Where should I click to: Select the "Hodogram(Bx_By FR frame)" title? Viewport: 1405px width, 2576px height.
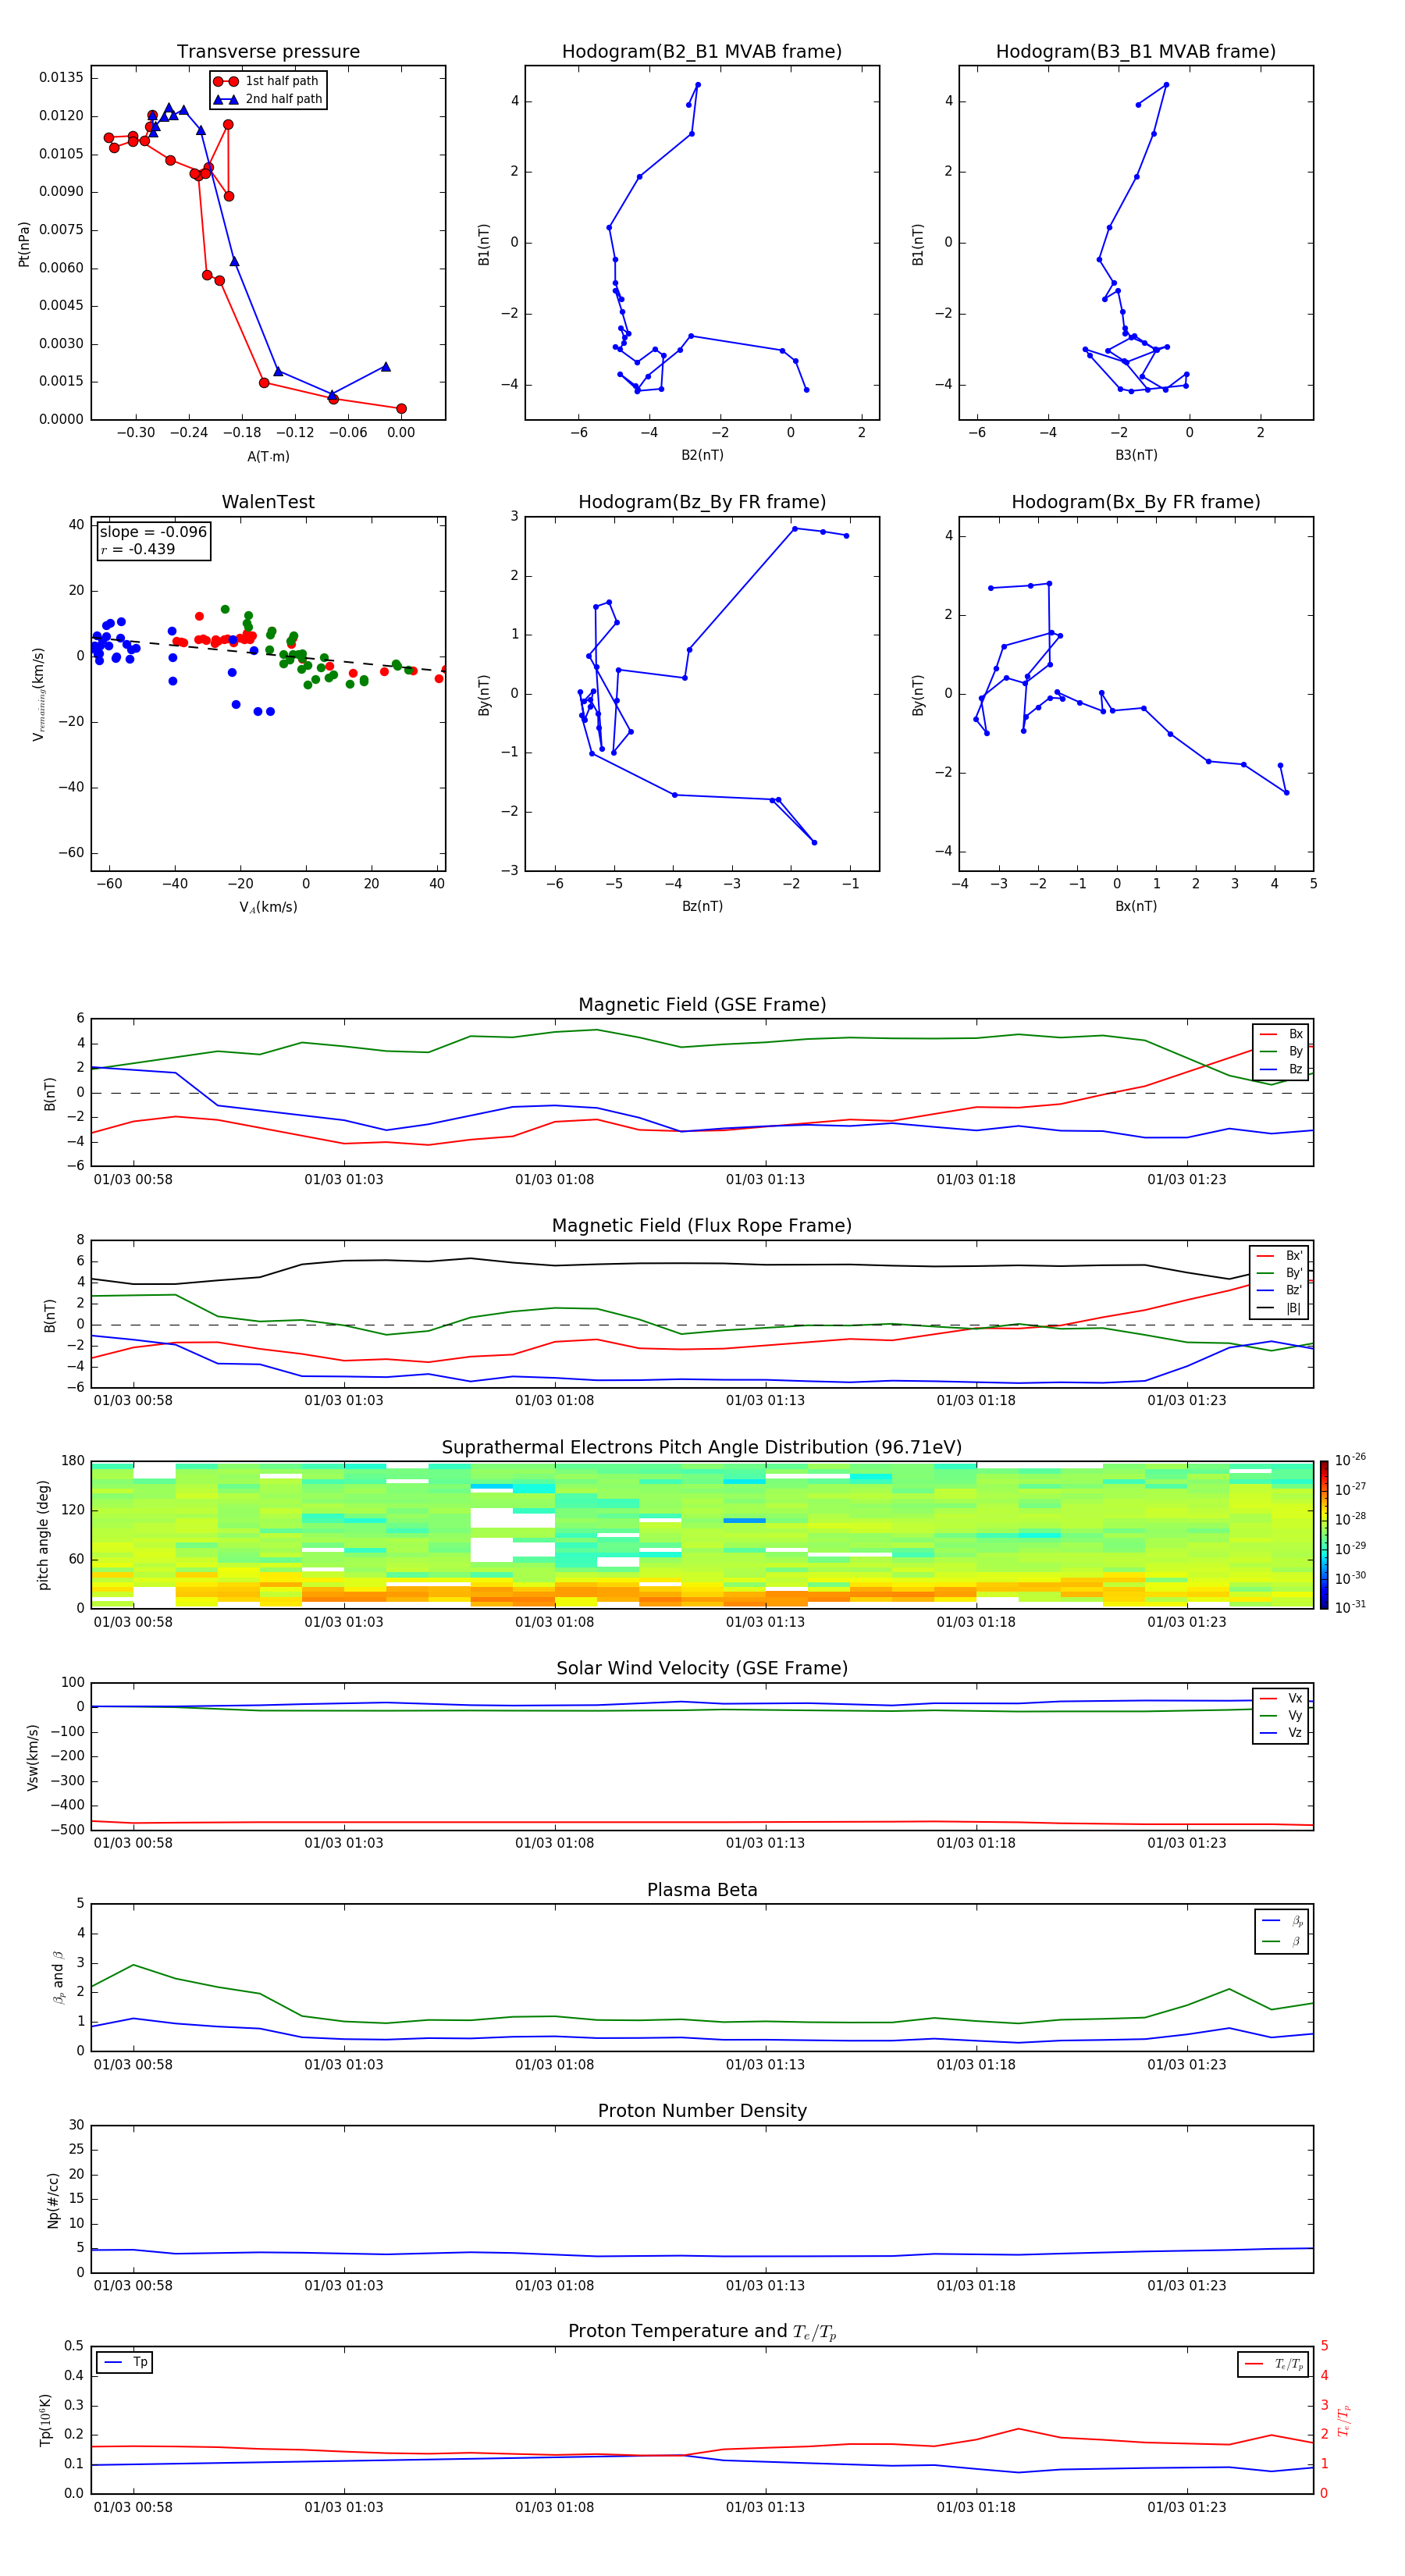click(x=1136, y=502)
